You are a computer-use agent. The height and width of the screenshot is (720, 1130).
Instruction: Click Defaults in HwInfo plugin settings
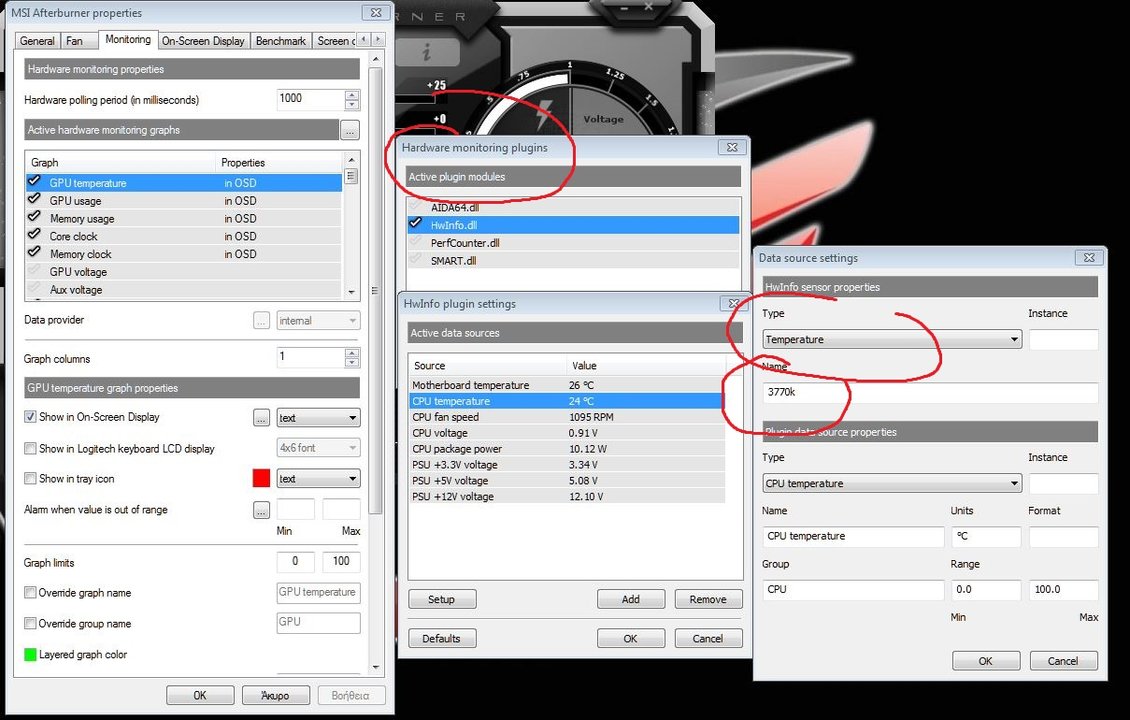point(442,639)
